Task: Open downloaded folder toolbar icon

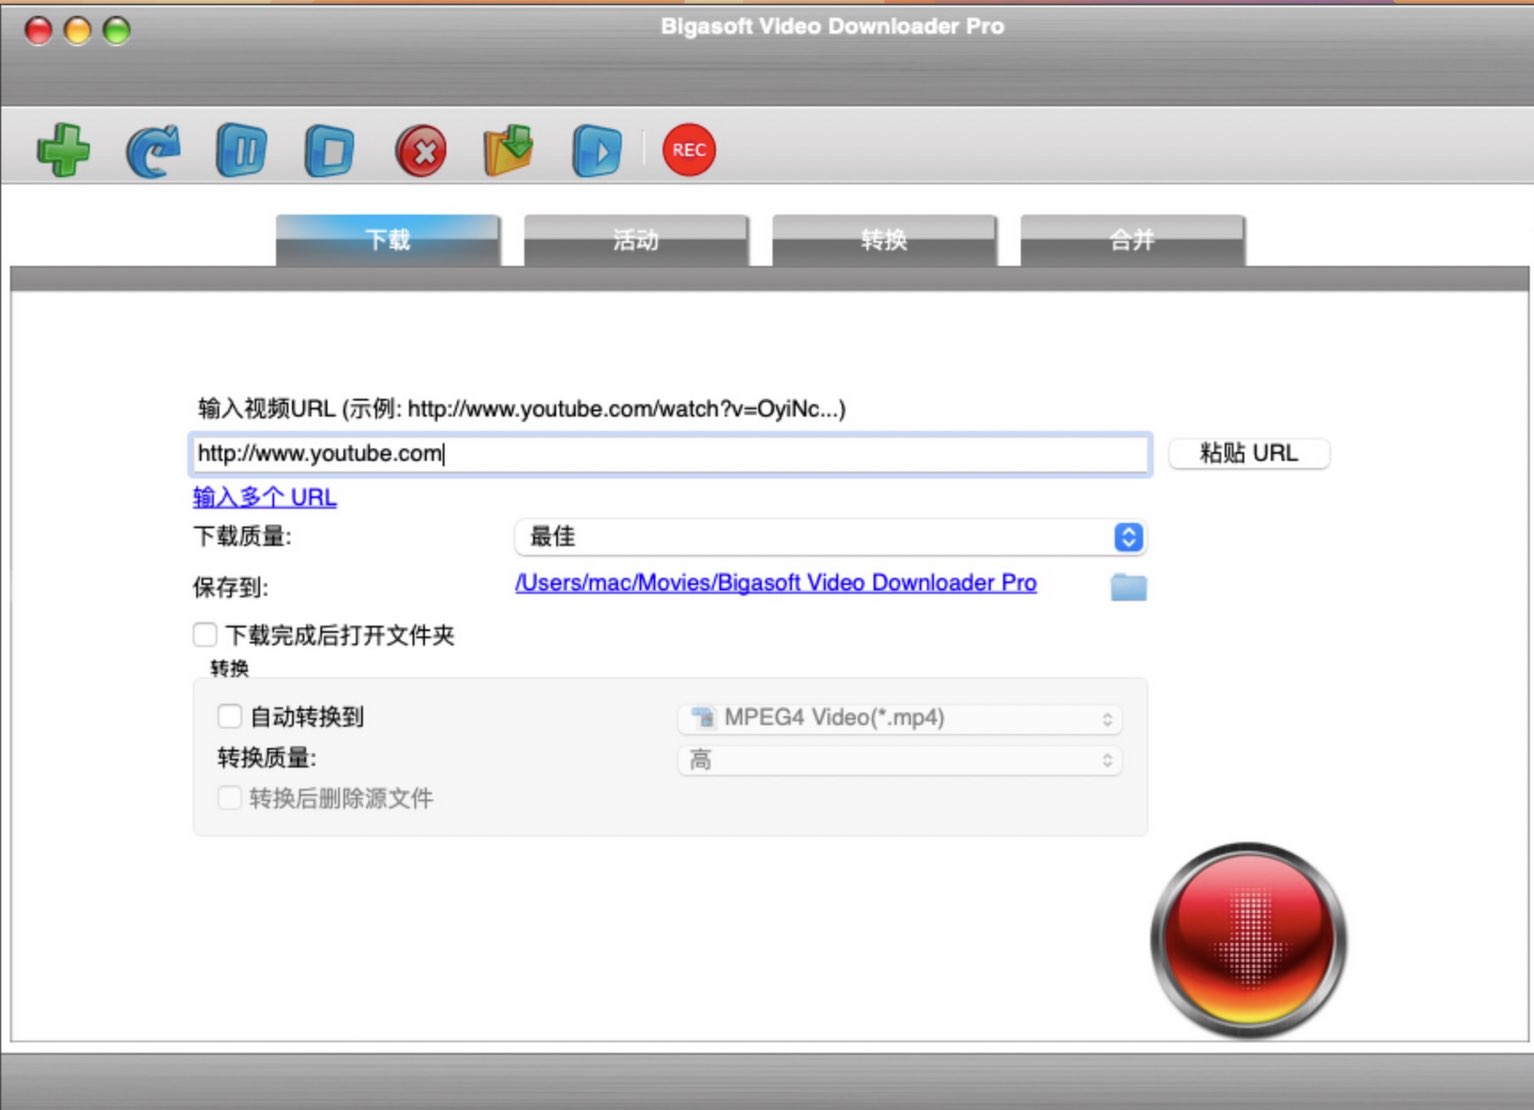Action: [509, 151]
